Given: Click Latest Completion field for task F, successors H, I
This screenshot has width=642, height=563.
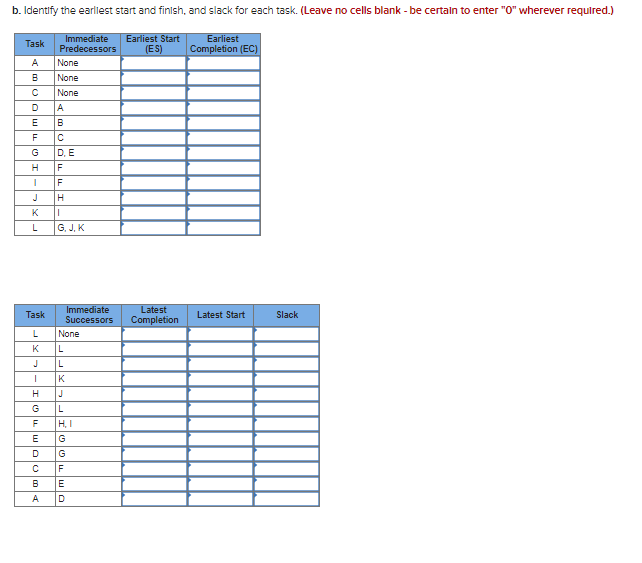Looking at the screenshot, I should pos(154,424).
